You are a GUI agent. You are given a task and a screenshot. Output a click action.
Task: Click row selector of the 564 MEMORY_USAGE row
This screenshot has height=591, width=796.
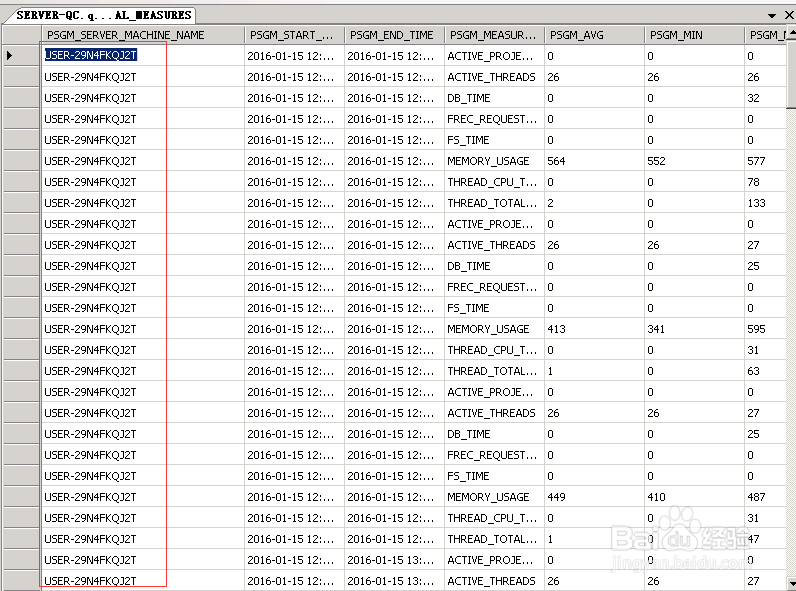(x=22, y=161)
